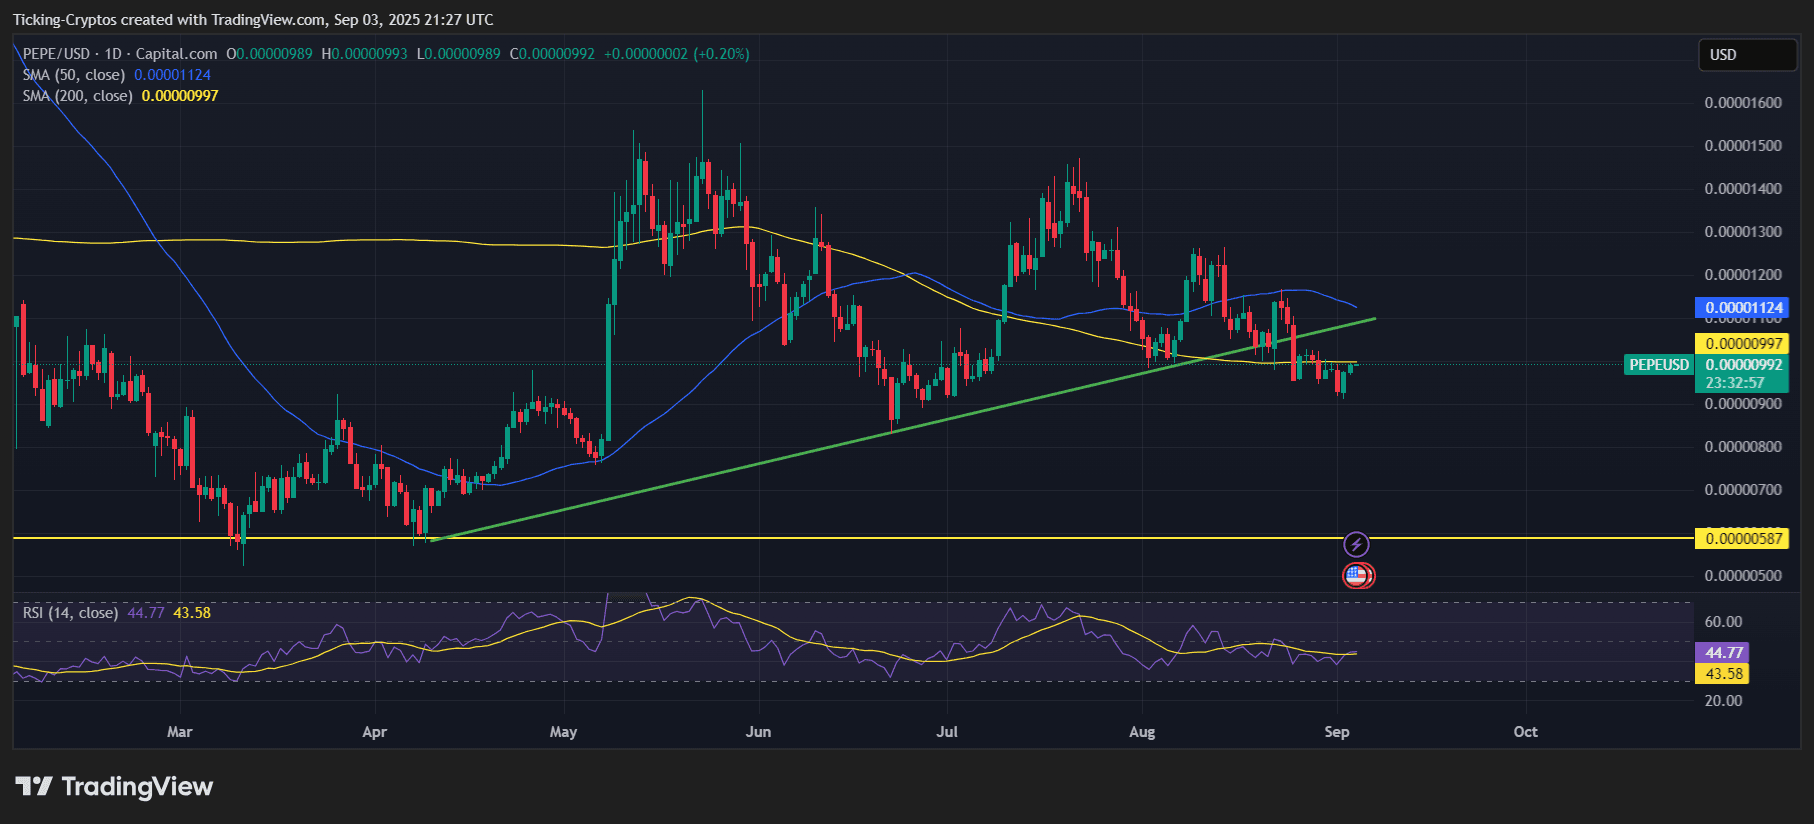Click the yellow 0.00000997 price axis tag

(x=1742, y=344)
